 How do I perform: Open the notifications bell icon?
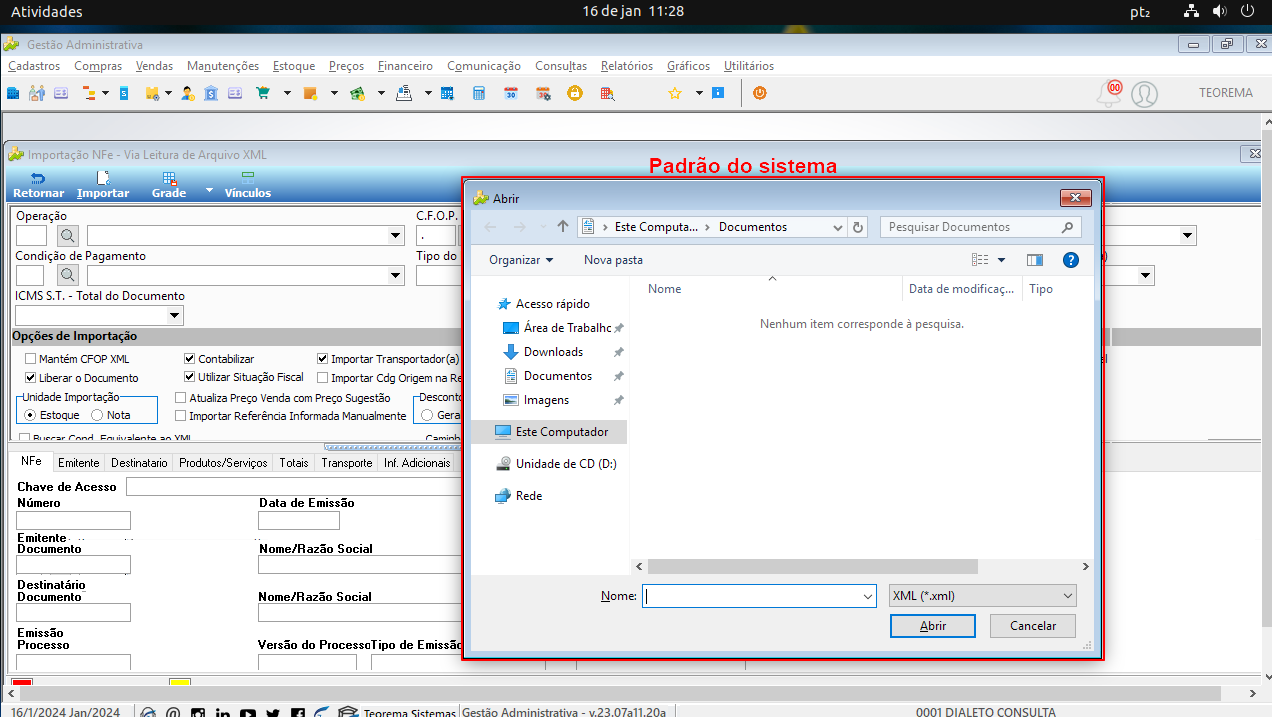click(x=1109, y=94)
